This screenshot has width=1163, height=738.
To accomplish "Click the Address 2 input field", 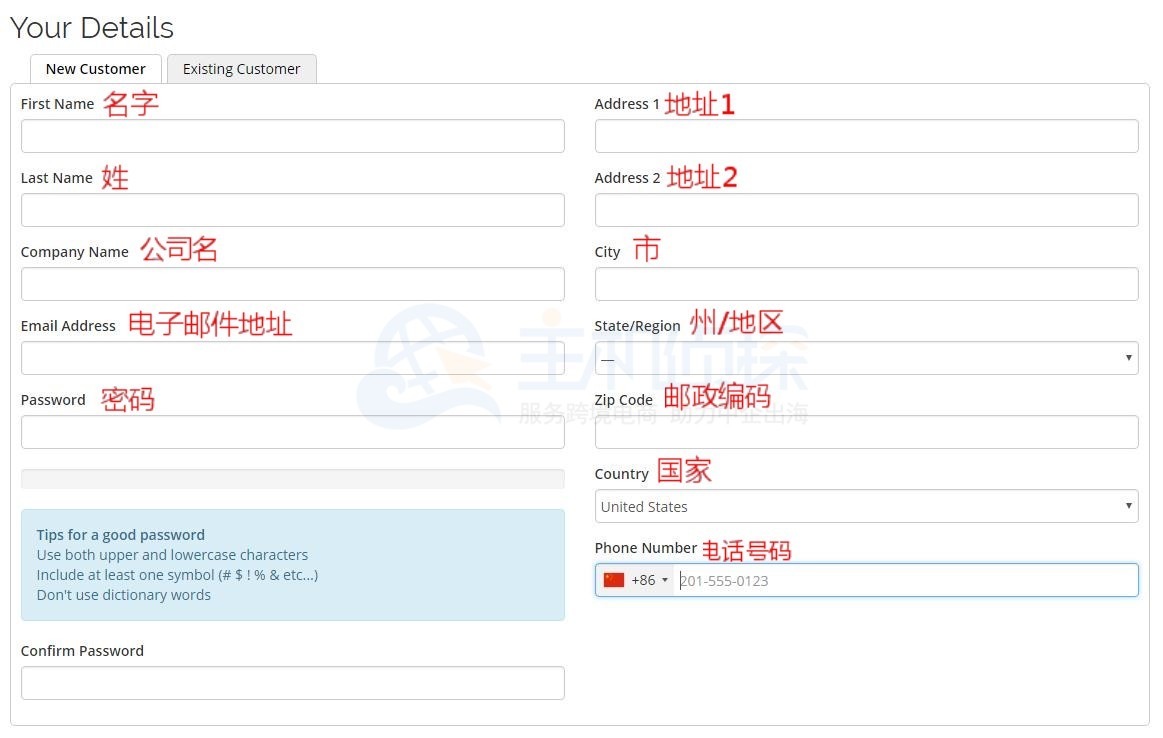I will pos(866,210).
